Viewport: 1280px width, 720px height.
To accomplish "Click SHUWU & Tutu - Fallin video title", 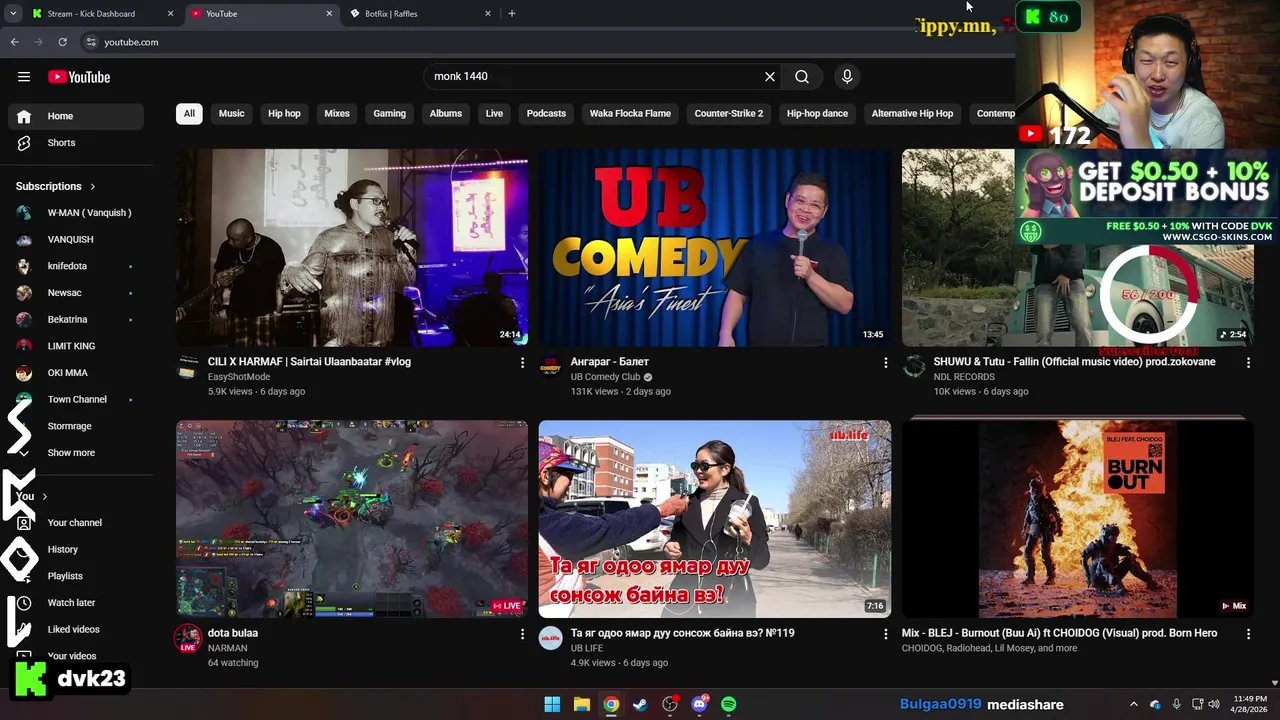I will (1074, 362).
